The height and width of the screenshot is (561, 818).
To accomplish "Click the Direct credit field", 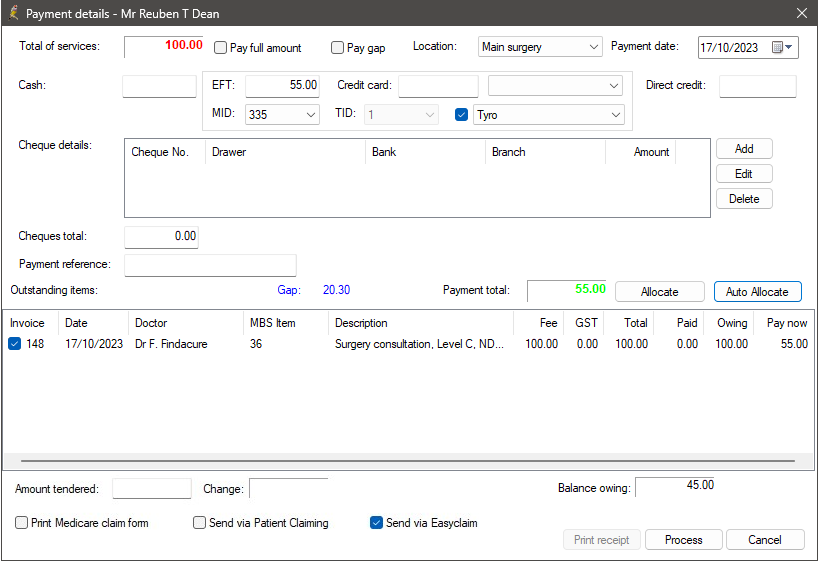I will [757, 86].
